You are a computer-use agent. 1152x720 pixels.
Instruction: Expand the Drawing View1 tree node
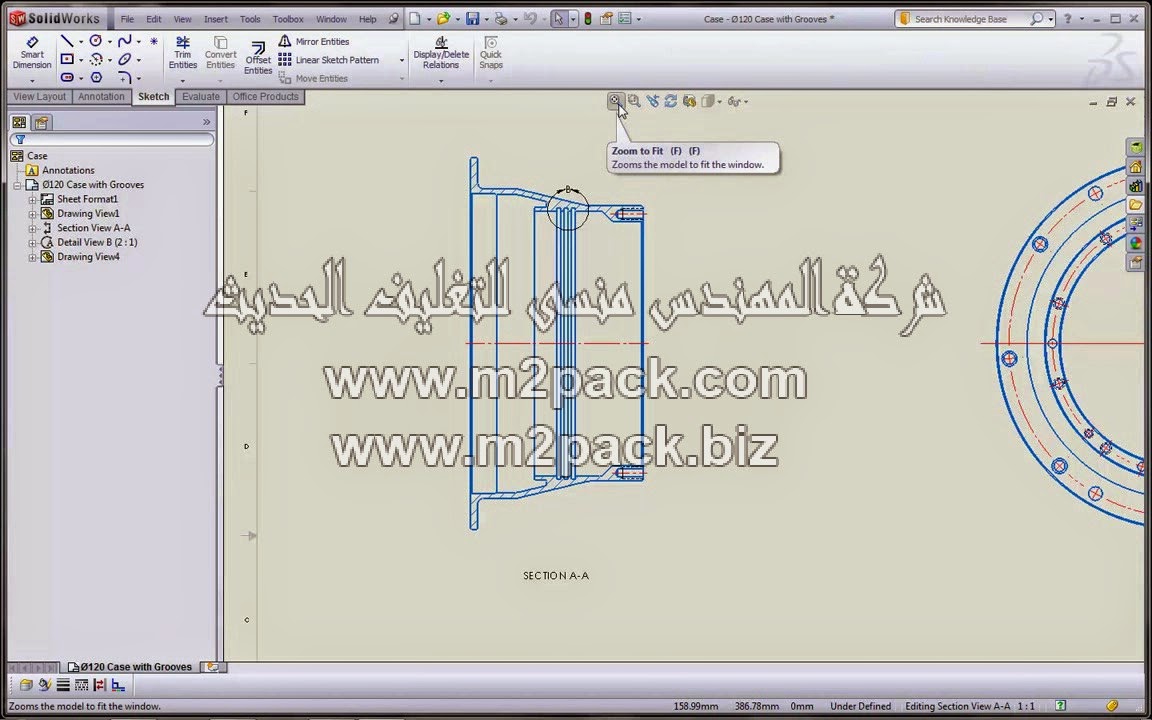32,214
